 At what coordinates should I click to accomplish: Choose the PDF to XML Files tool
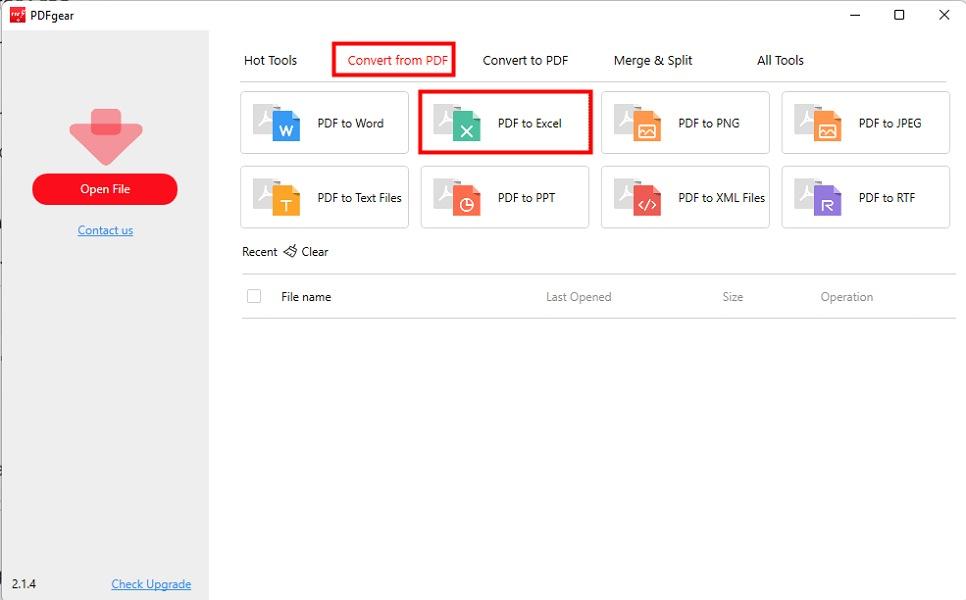685,197
